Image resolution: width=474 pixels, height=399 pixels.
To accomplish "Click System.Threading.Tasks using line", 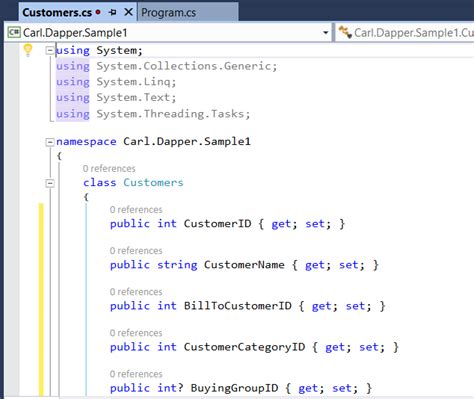I will (x=153, y=114).
